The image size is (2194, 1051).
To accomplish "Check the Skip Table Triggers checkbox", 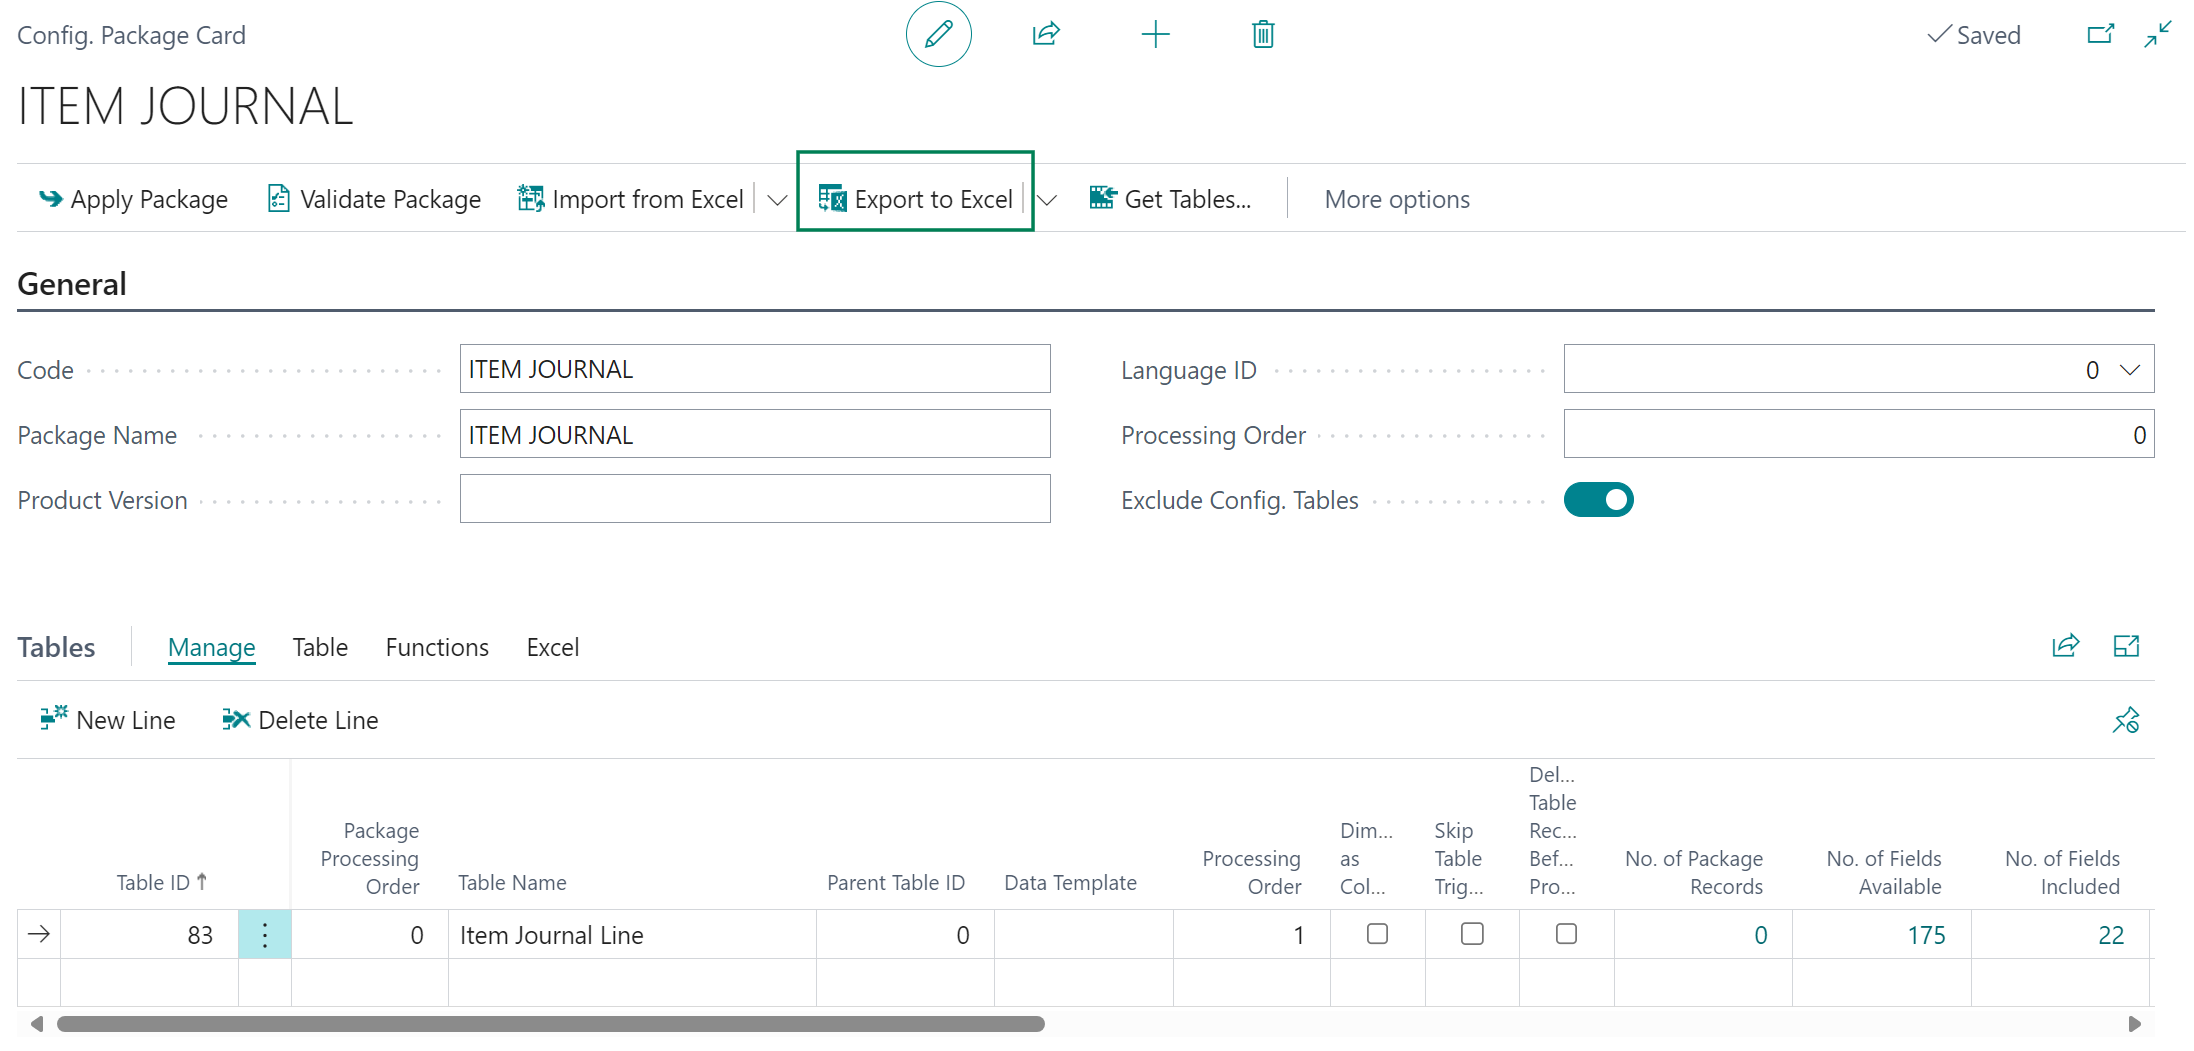I will coord(1472,933).
